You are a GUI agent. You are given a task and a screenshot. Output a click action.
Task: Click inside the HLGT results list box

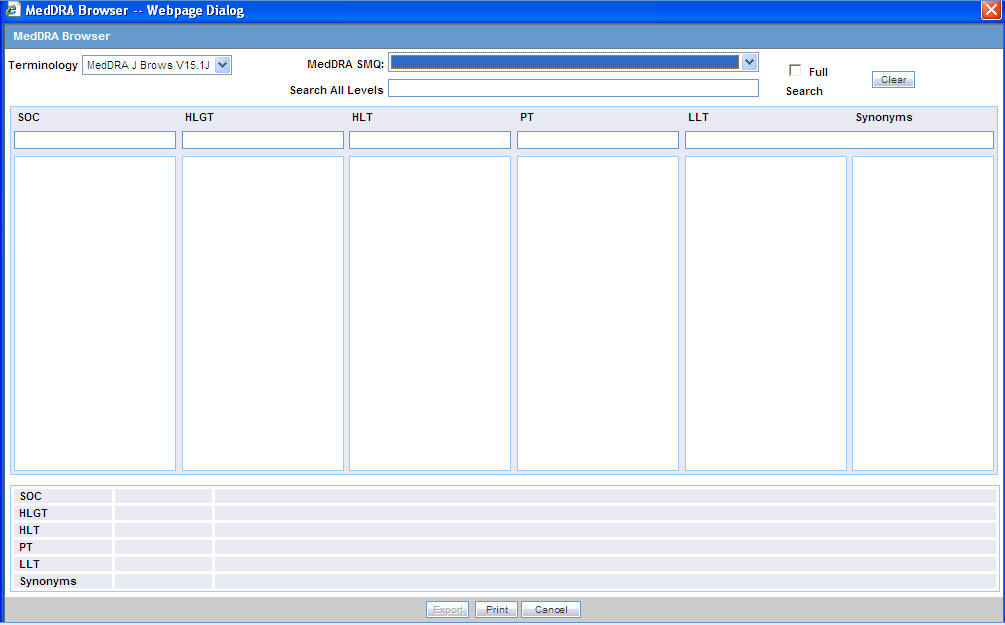click(263, 313)
